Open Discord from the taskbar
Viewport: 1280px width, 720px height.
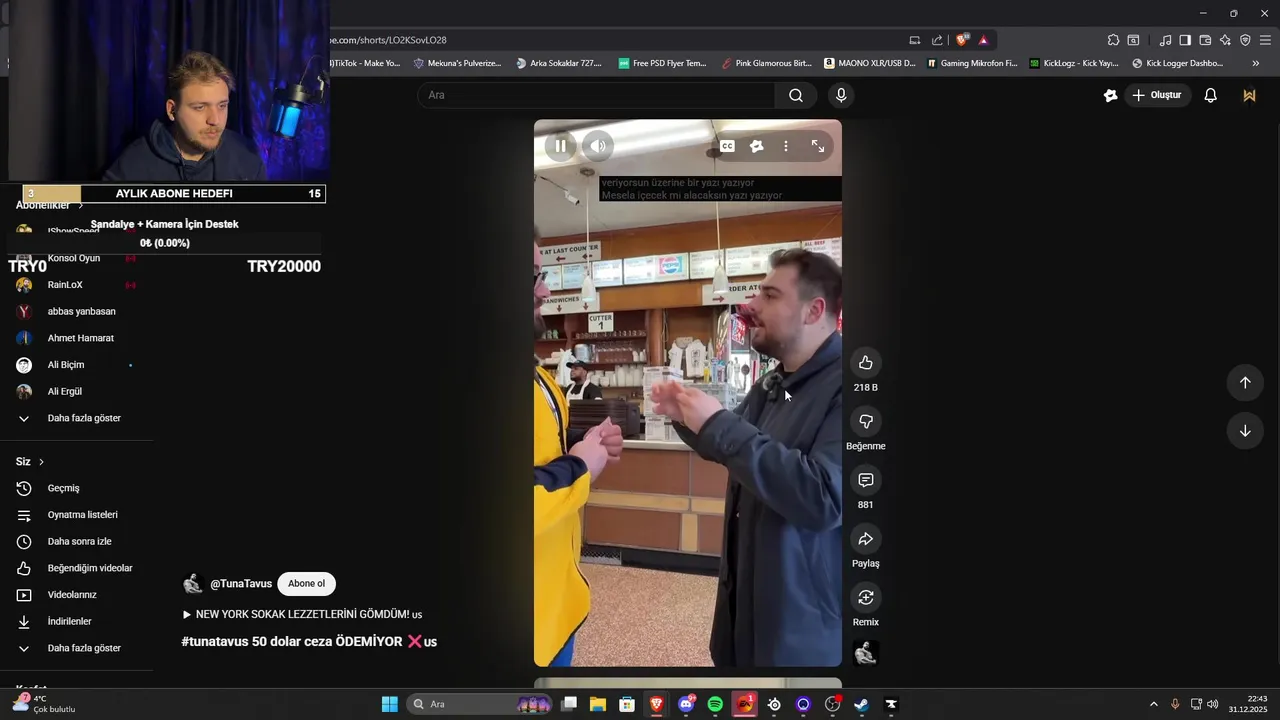686,704
